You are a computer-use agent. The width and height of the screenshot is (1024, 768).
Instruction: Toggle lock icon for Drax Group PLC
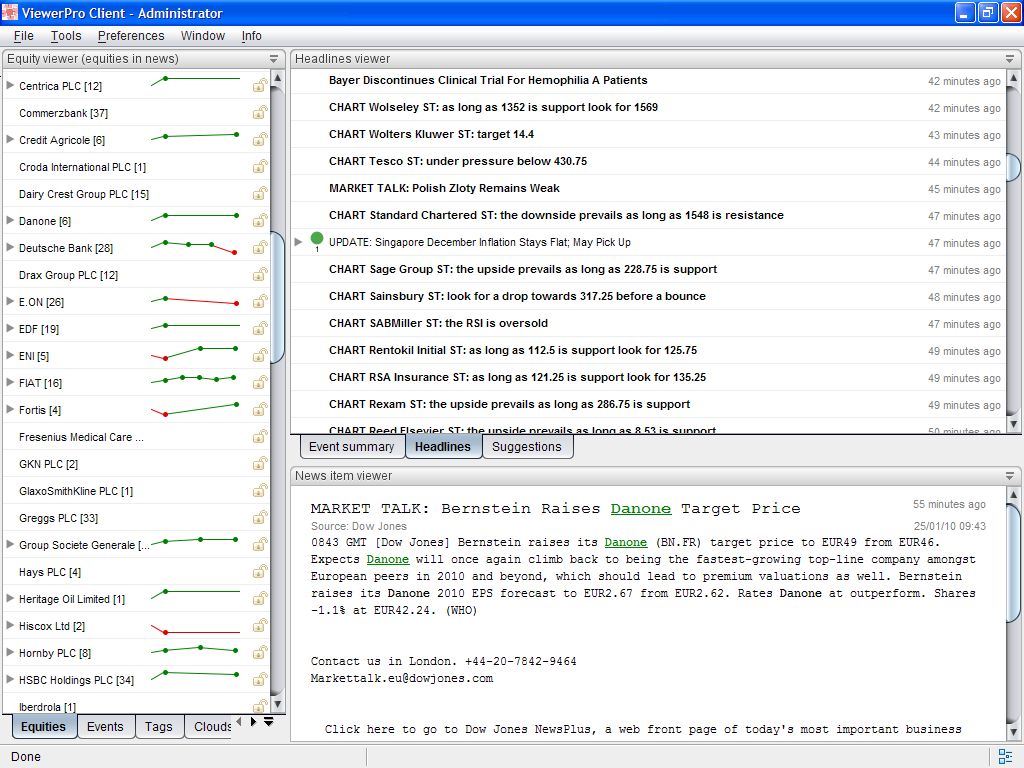pyautogui.click(x=260, y=274)
